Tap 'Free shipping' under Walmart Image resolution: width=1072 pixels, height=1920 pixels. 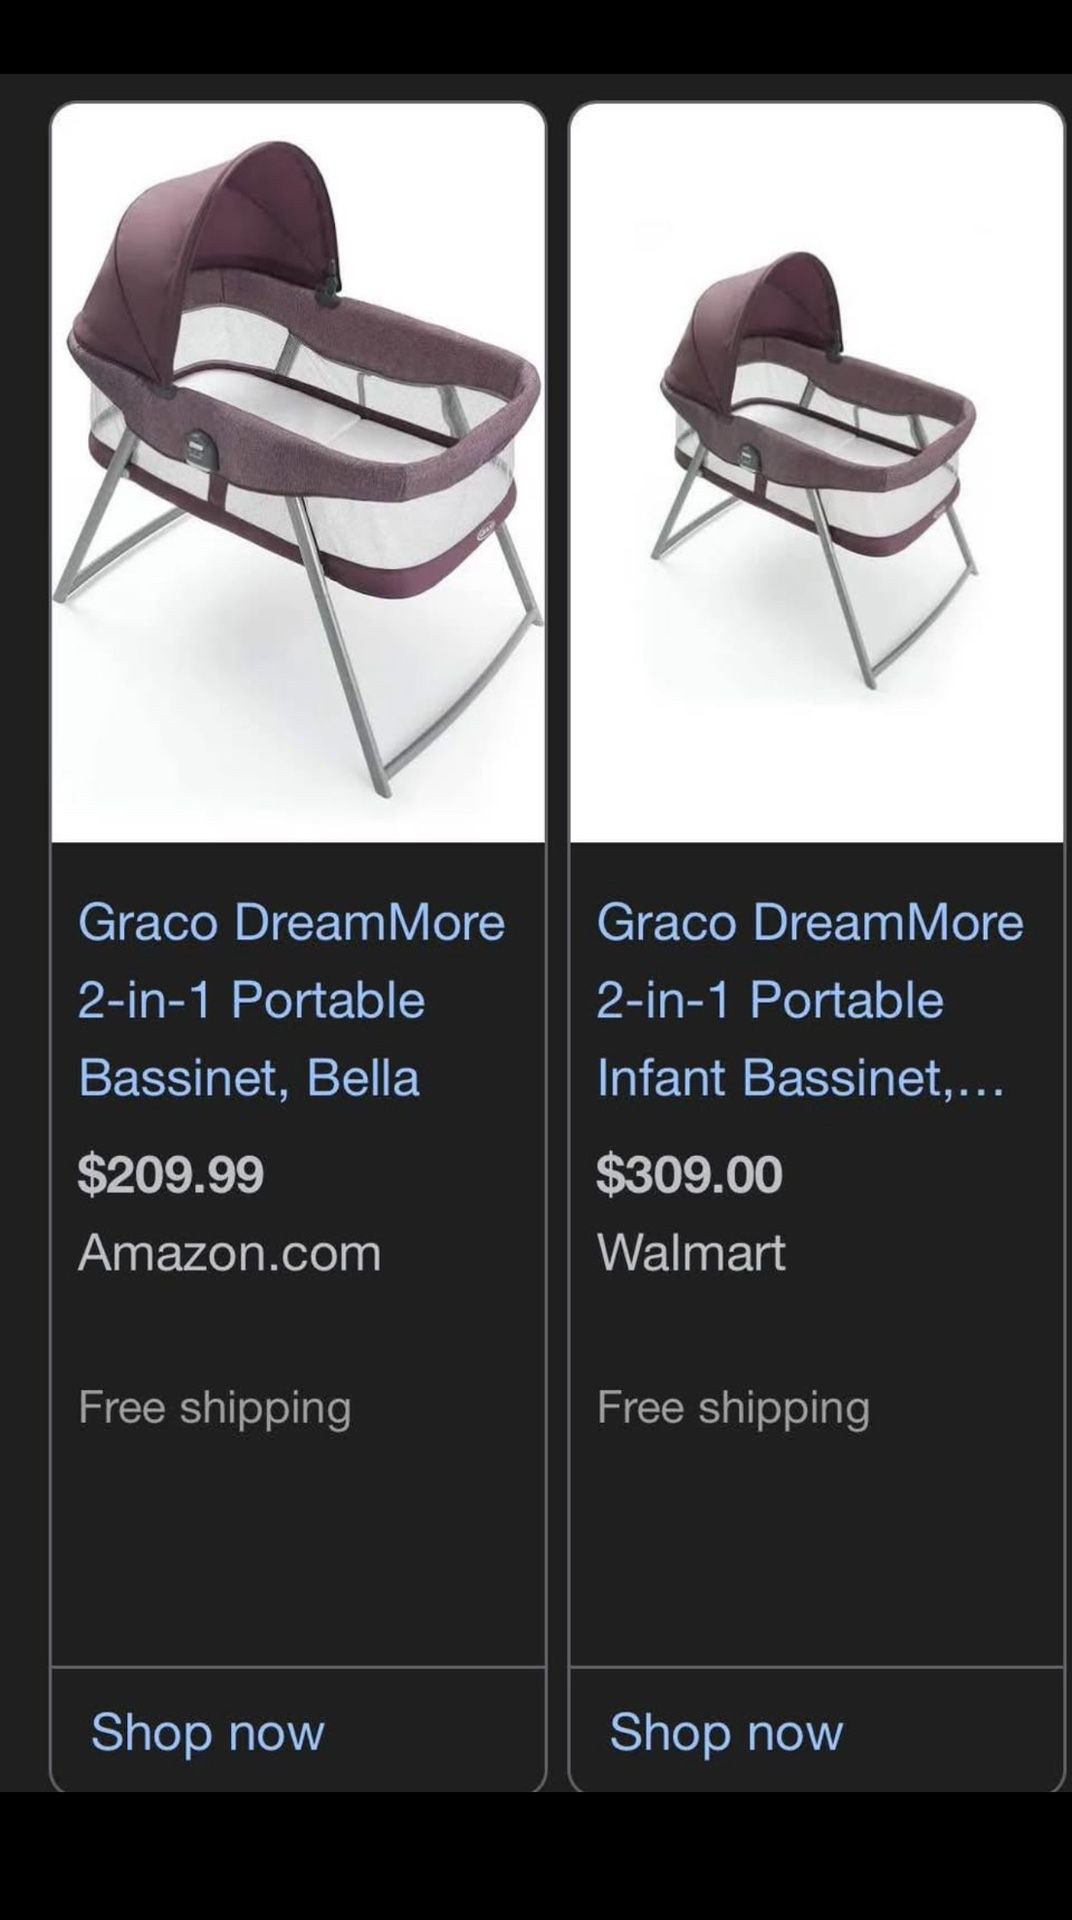[x=733, y=1408]
